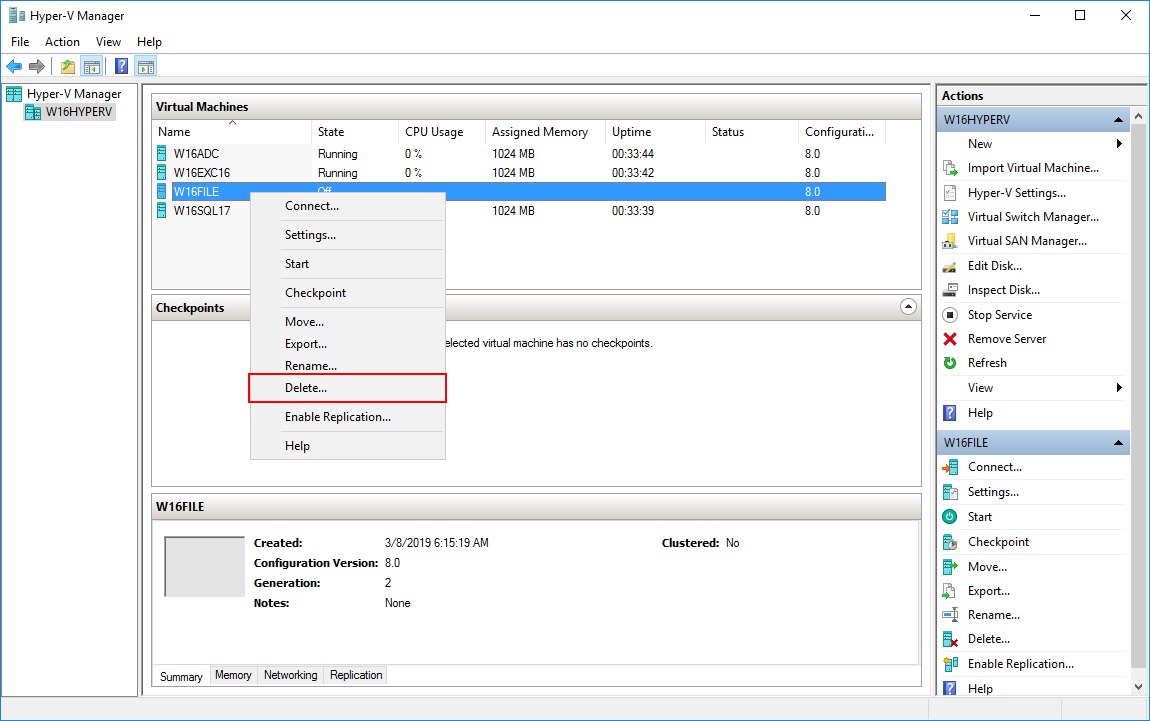Open the Action menu
The image size is (1150, 721).
coord(62,42)
